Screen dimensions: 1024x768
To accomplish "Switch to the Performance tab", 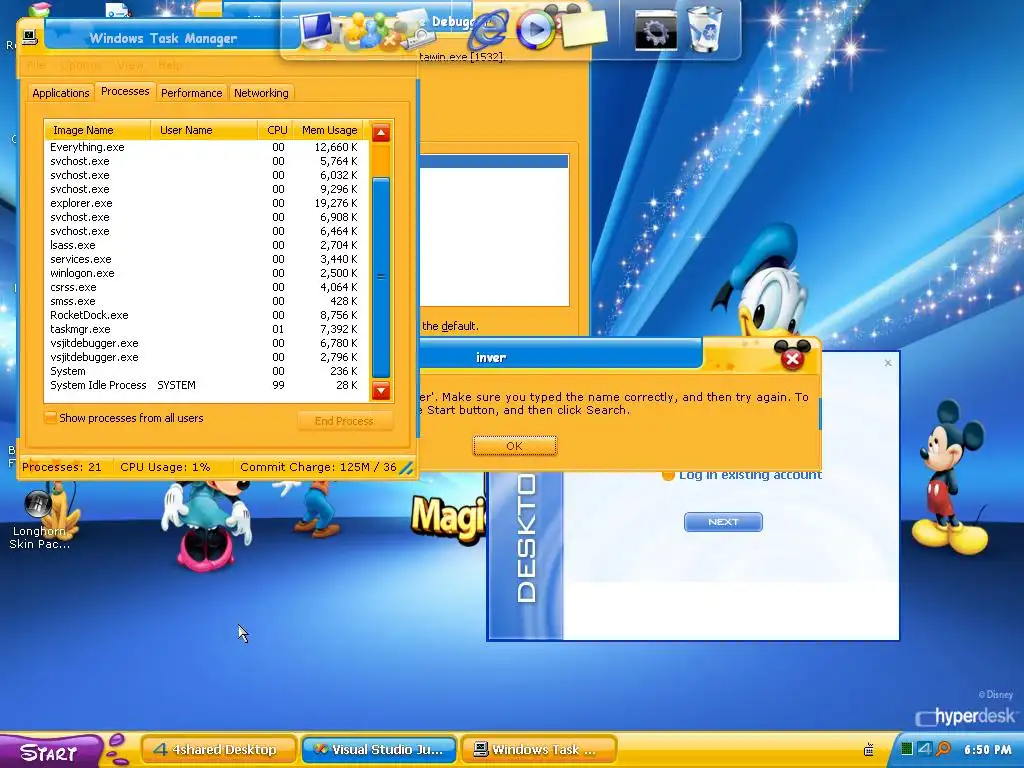I will coord(191,93).
